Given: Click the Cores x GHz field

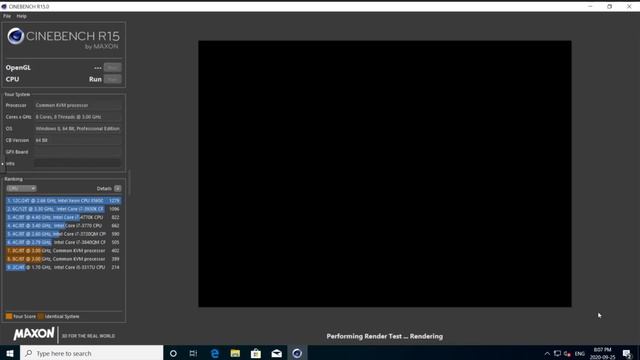Looking at the screenshot, I should click(78, 117).
